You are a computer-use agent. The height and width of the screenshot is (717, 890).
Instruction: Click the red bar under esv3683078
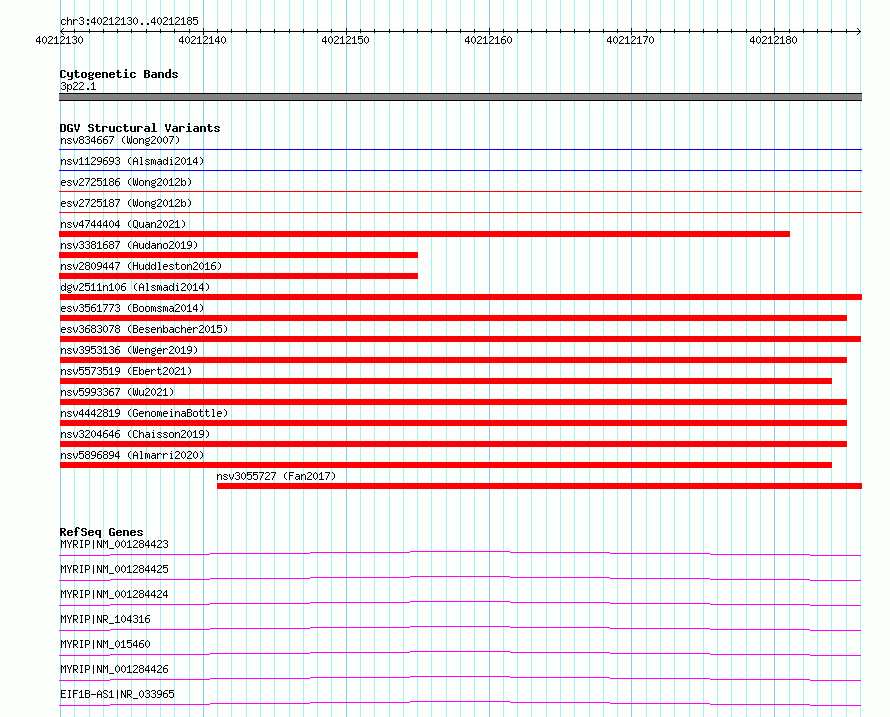pos(460,339)
